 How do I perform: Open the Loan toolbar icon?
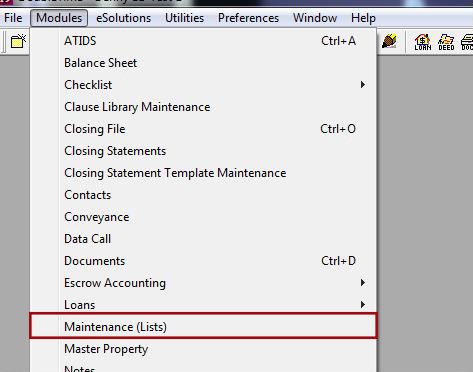pyautogui.click(x=423, y=42)
